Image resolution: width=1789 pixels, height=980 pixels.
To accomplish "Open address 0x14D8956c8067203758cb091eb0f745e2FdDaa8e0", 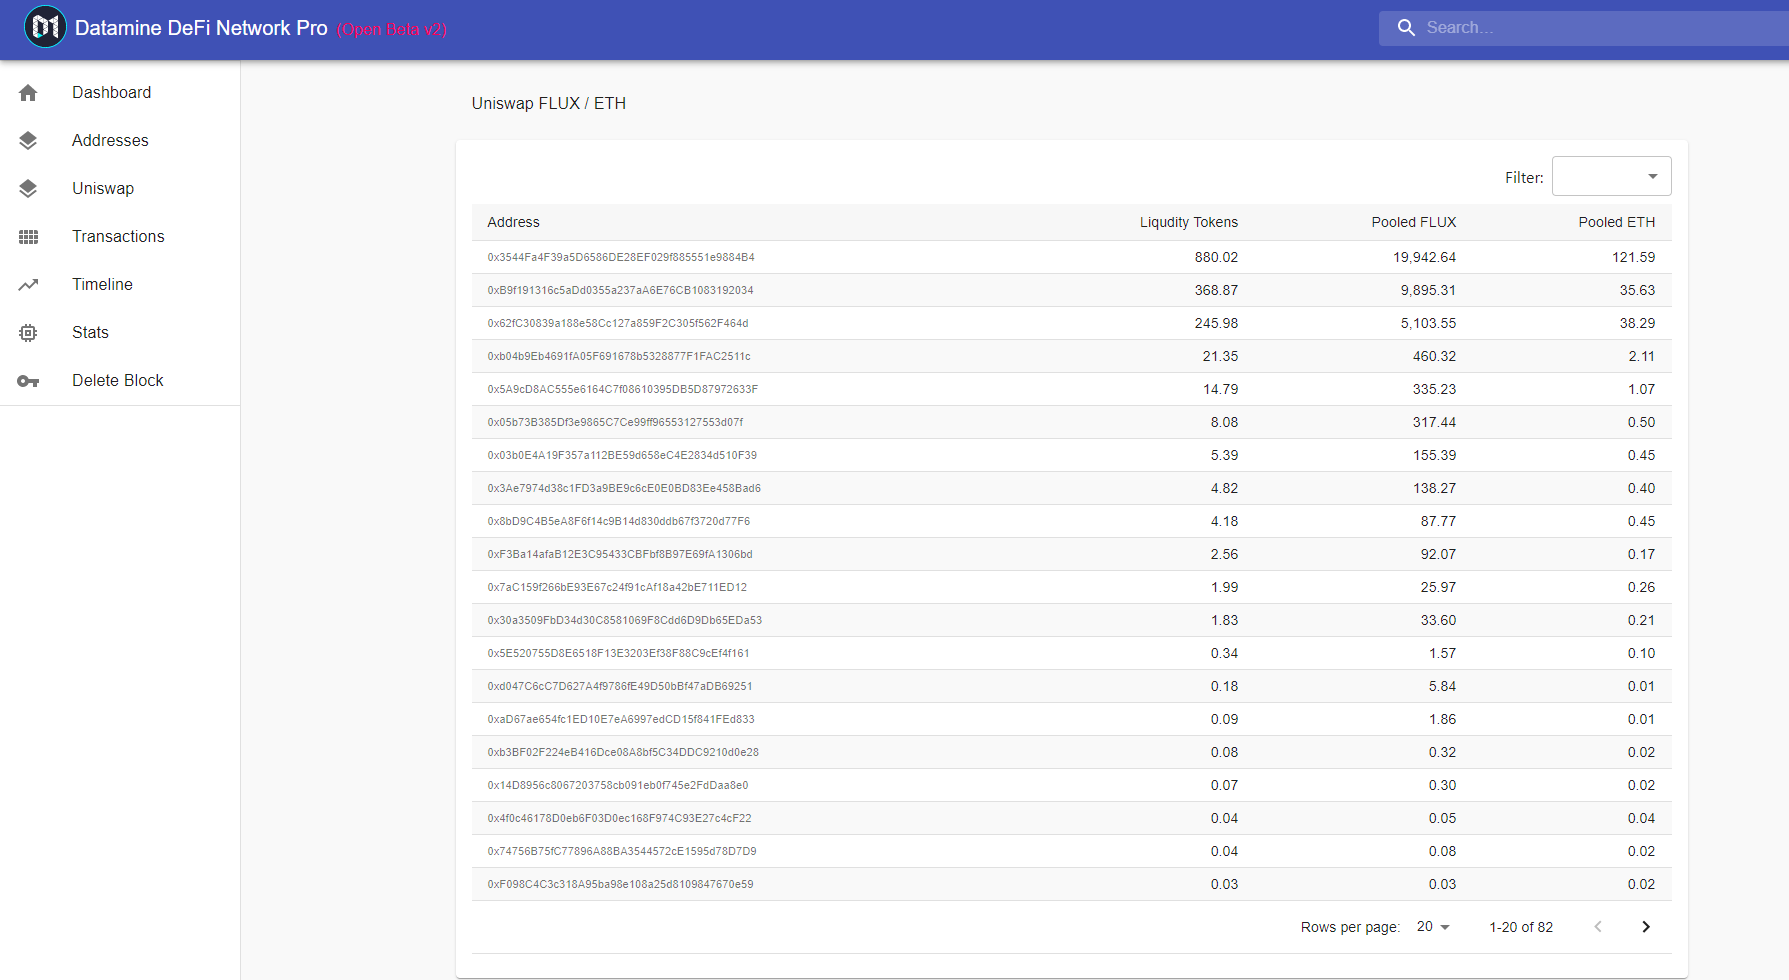I will pos(618,785).
